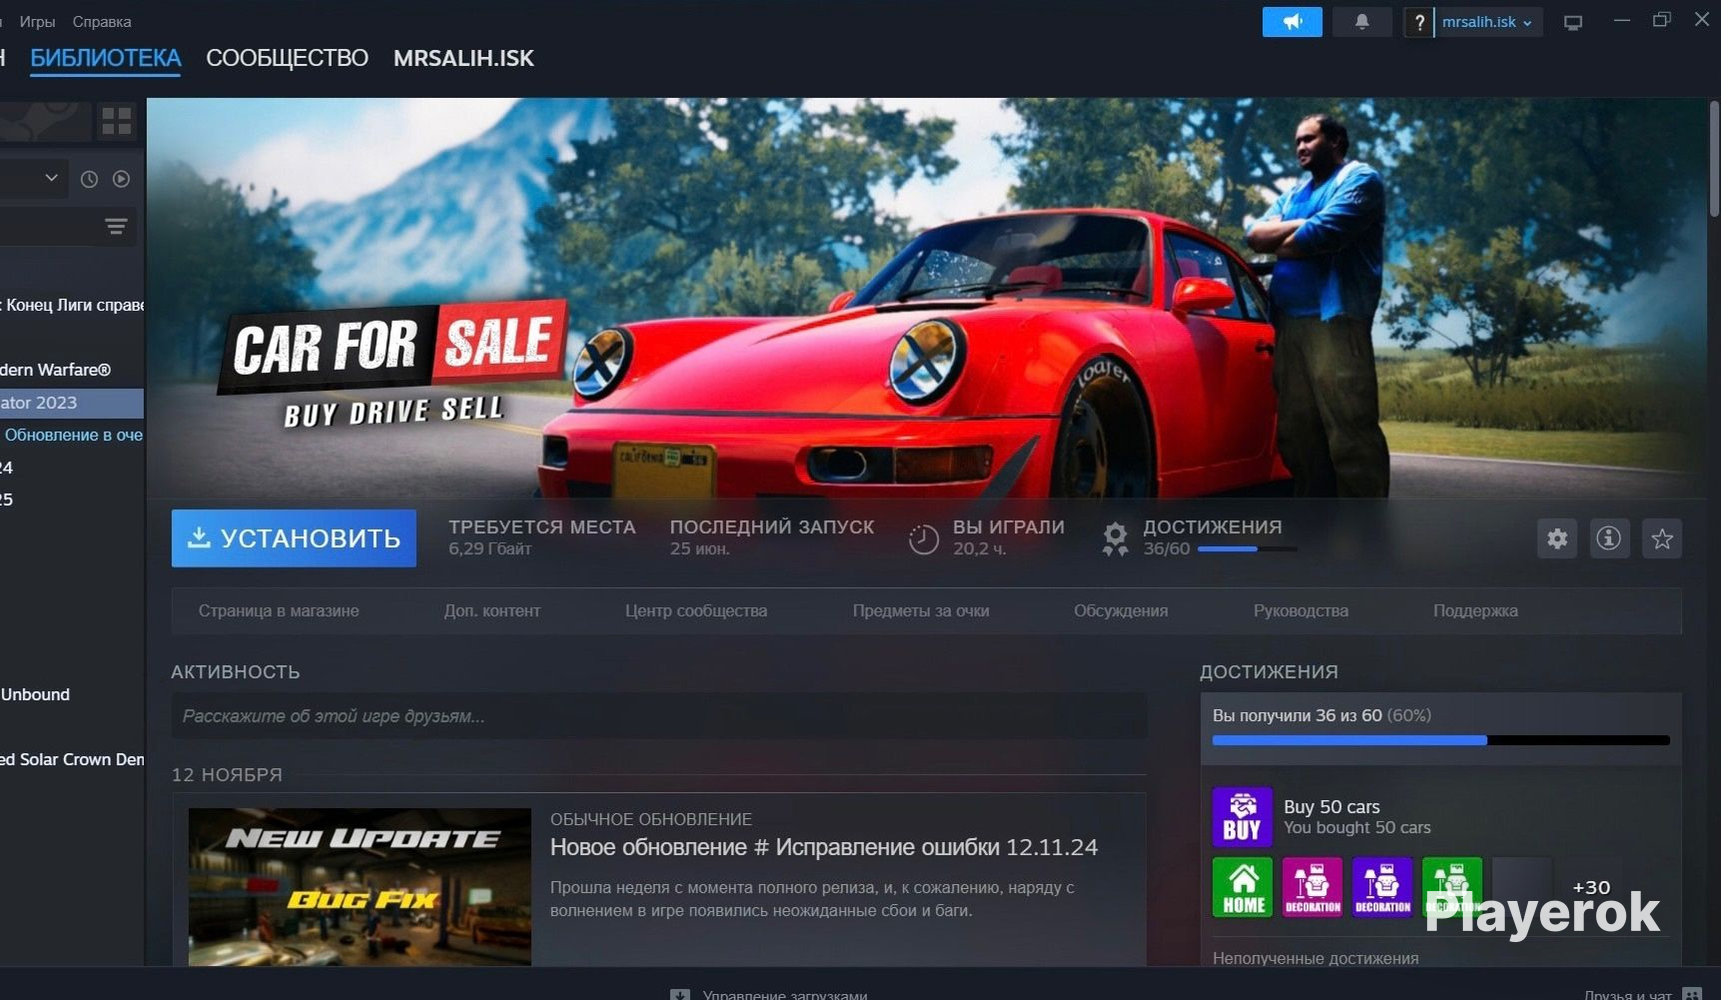Click the purple DECORATION achievement icon

point(1382,887)
